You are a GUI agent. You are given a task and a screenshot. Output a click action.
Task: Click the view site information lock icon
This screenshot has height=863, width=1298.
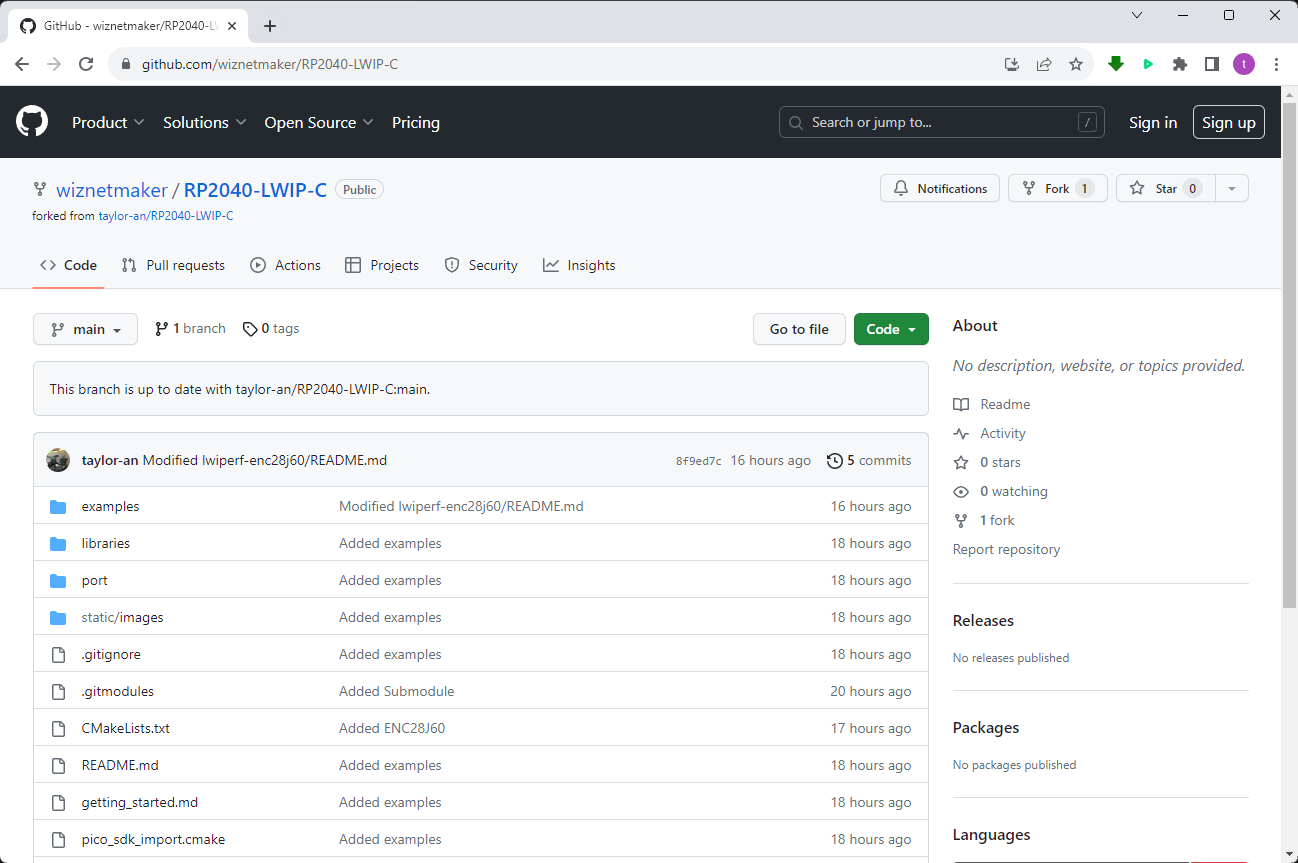click(125, 64)
